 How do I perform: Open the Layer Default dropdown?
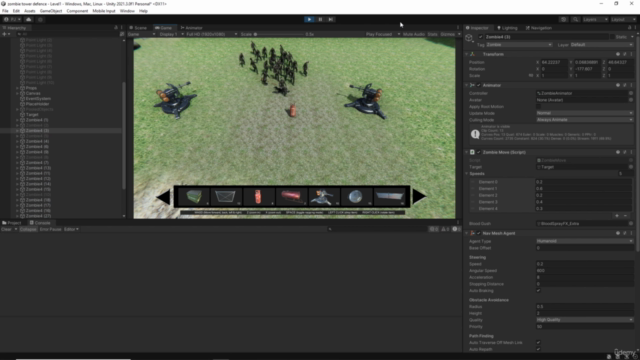click(x=602, y=45)
